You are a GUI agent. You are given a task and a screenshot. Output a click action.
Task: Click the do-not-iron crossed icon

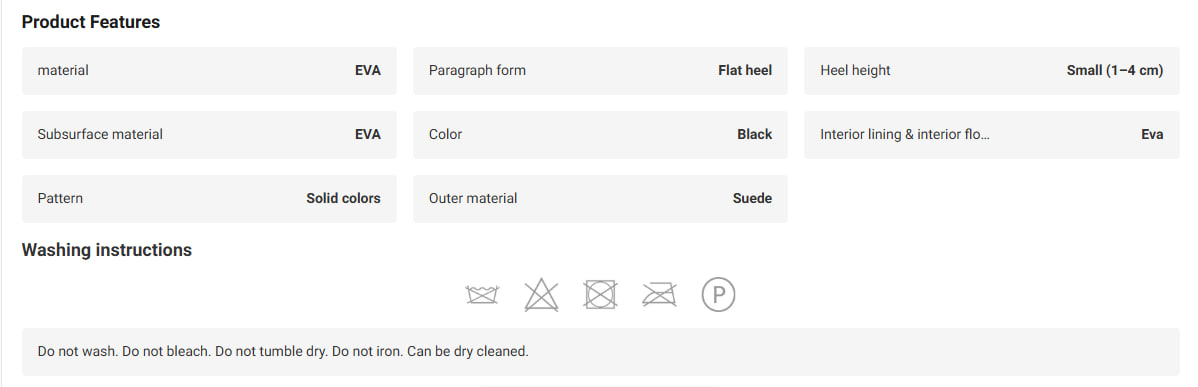click(x=659, y=295)
